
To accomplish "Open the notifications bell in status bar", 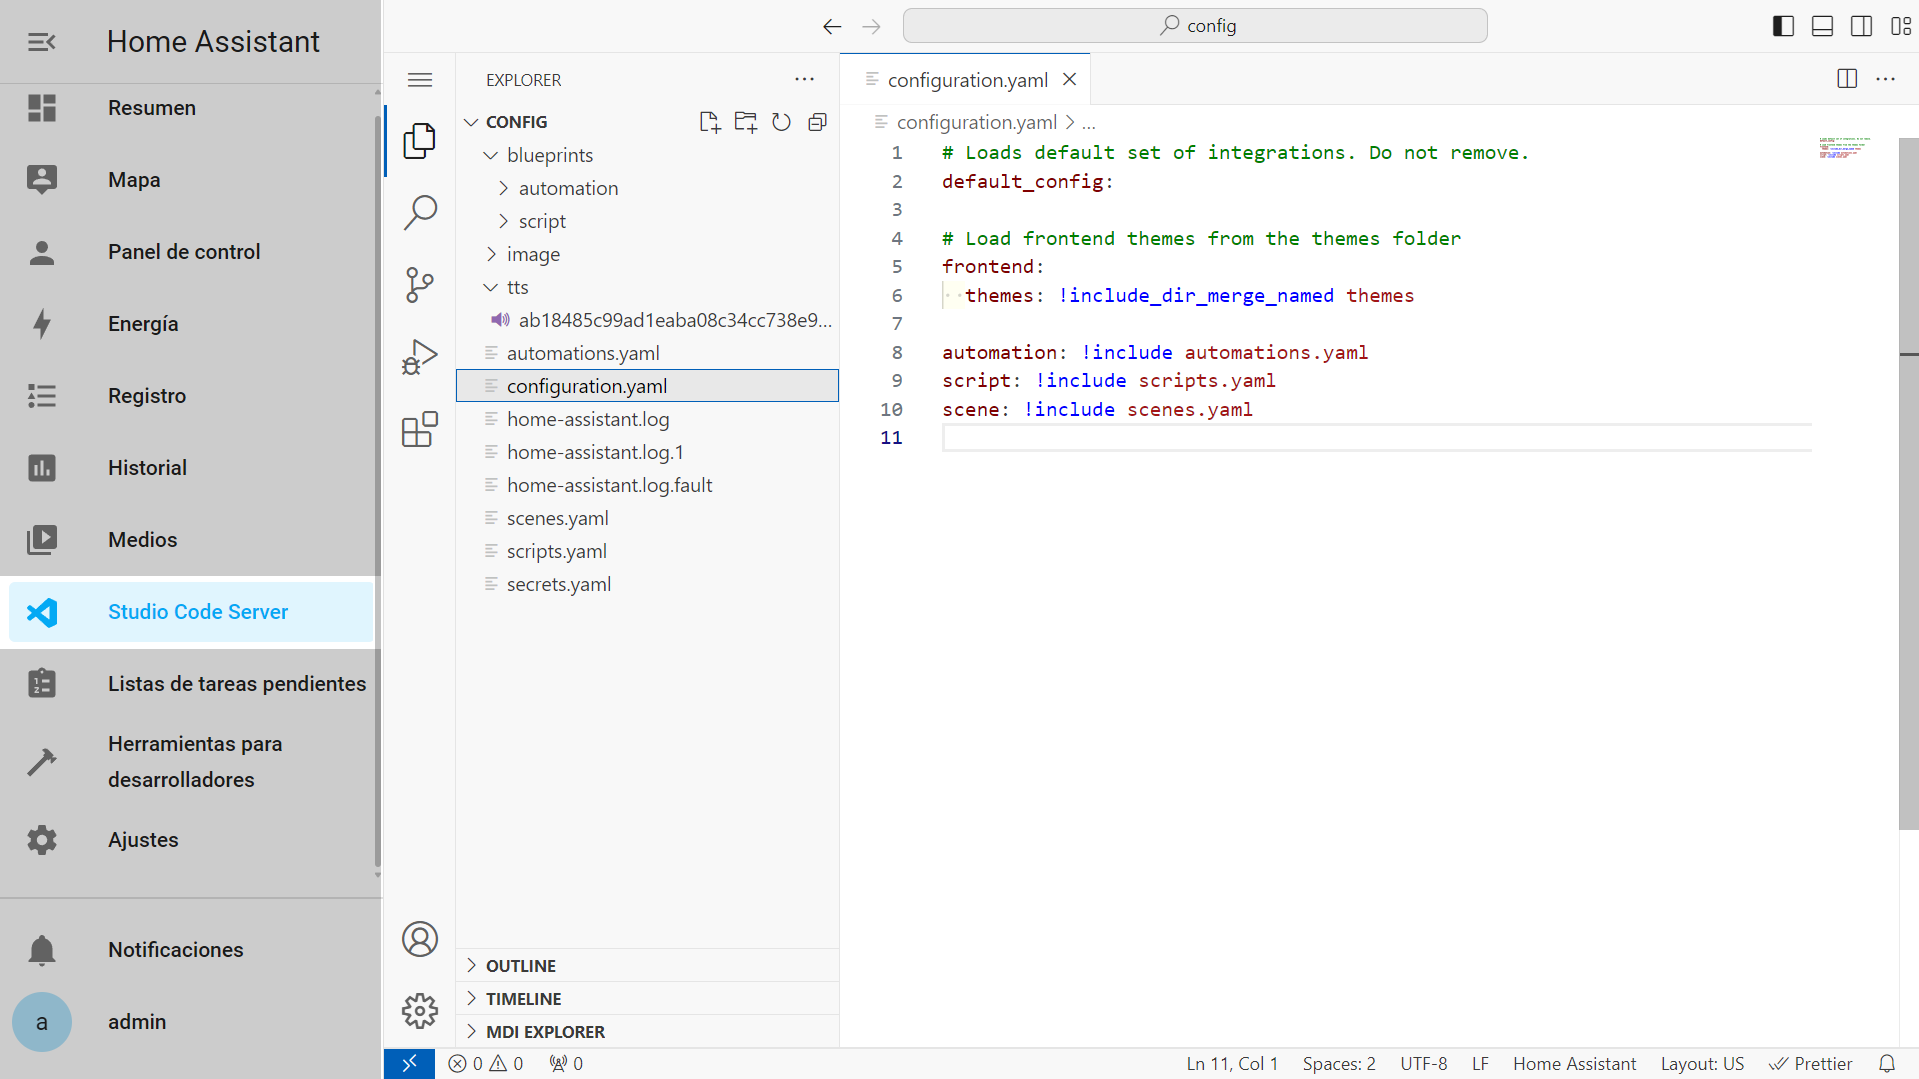I will (1888, 1063).
